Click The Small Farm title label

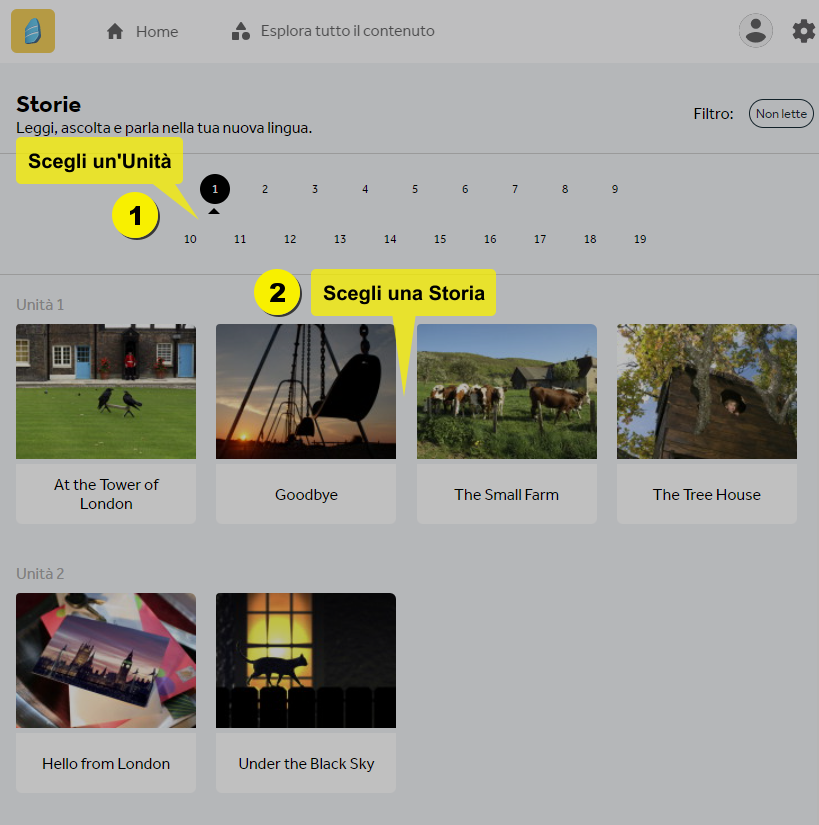pyautogui.click(x=507, y=495)
